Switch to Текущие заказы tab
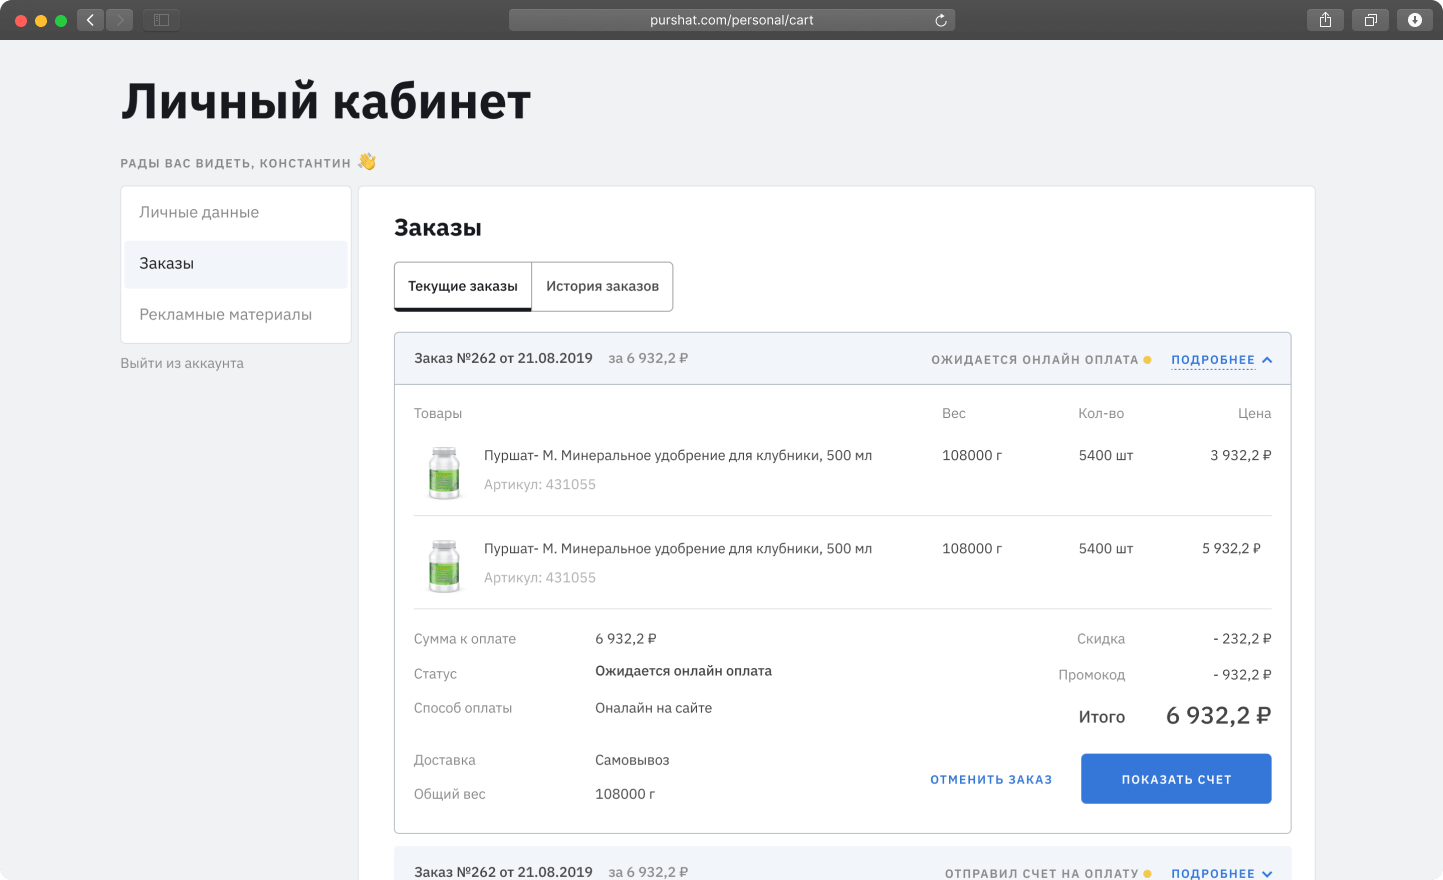The width and height of the screenshot is (1443, 880). point(463,286)
